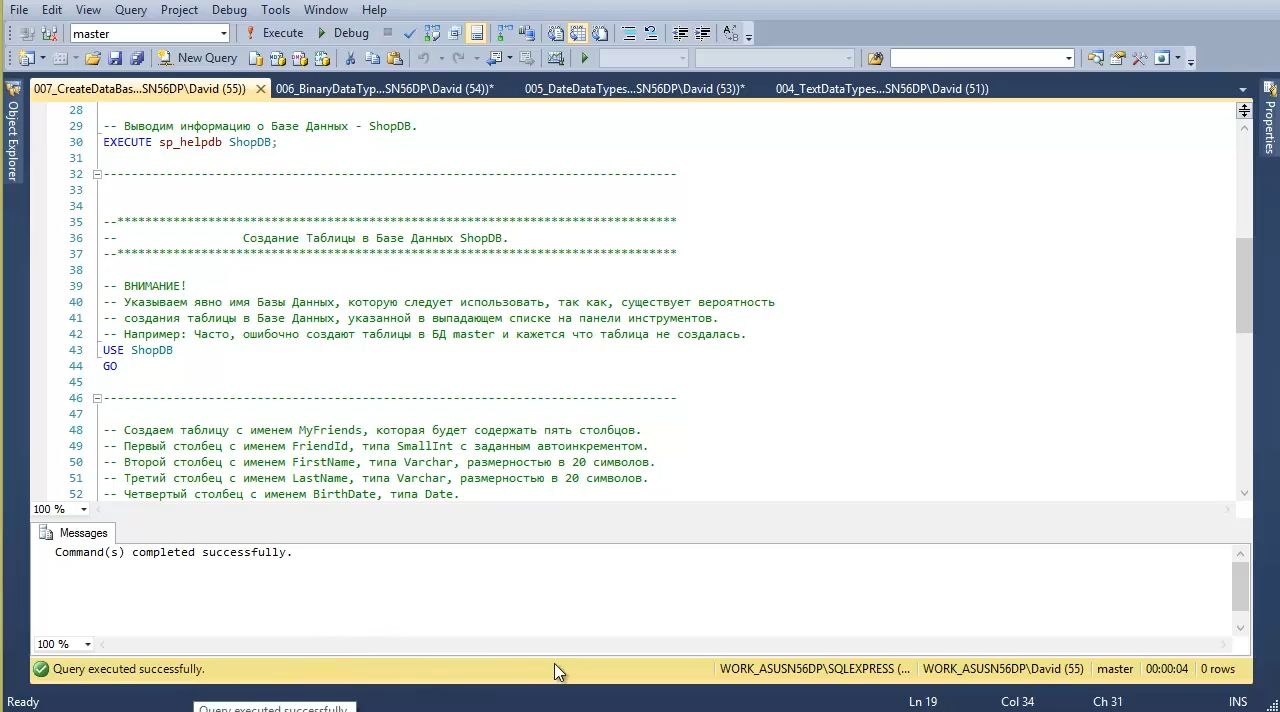Open Messages pane zoom 100 % dropdown
The height and width of the screenshot is (712, 1280).
[87, 644]
